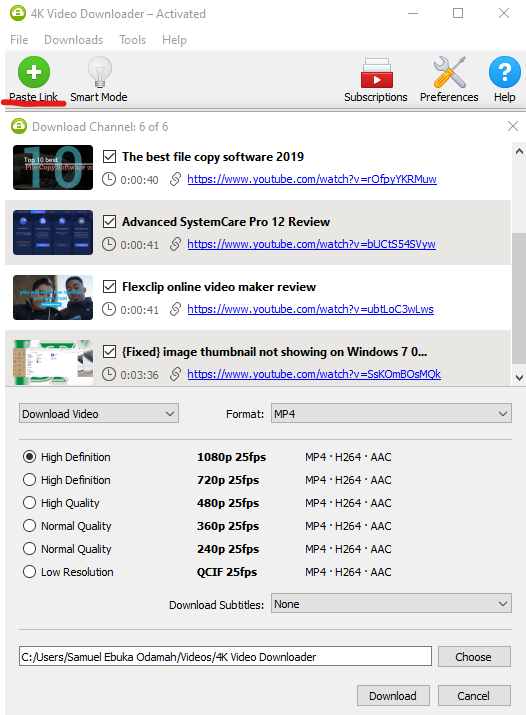This screenshot has height=715, width=526.
Task: Click the 'Advanced SystemCare Pro 12 Review' title
Action: [x=226, y=222]
